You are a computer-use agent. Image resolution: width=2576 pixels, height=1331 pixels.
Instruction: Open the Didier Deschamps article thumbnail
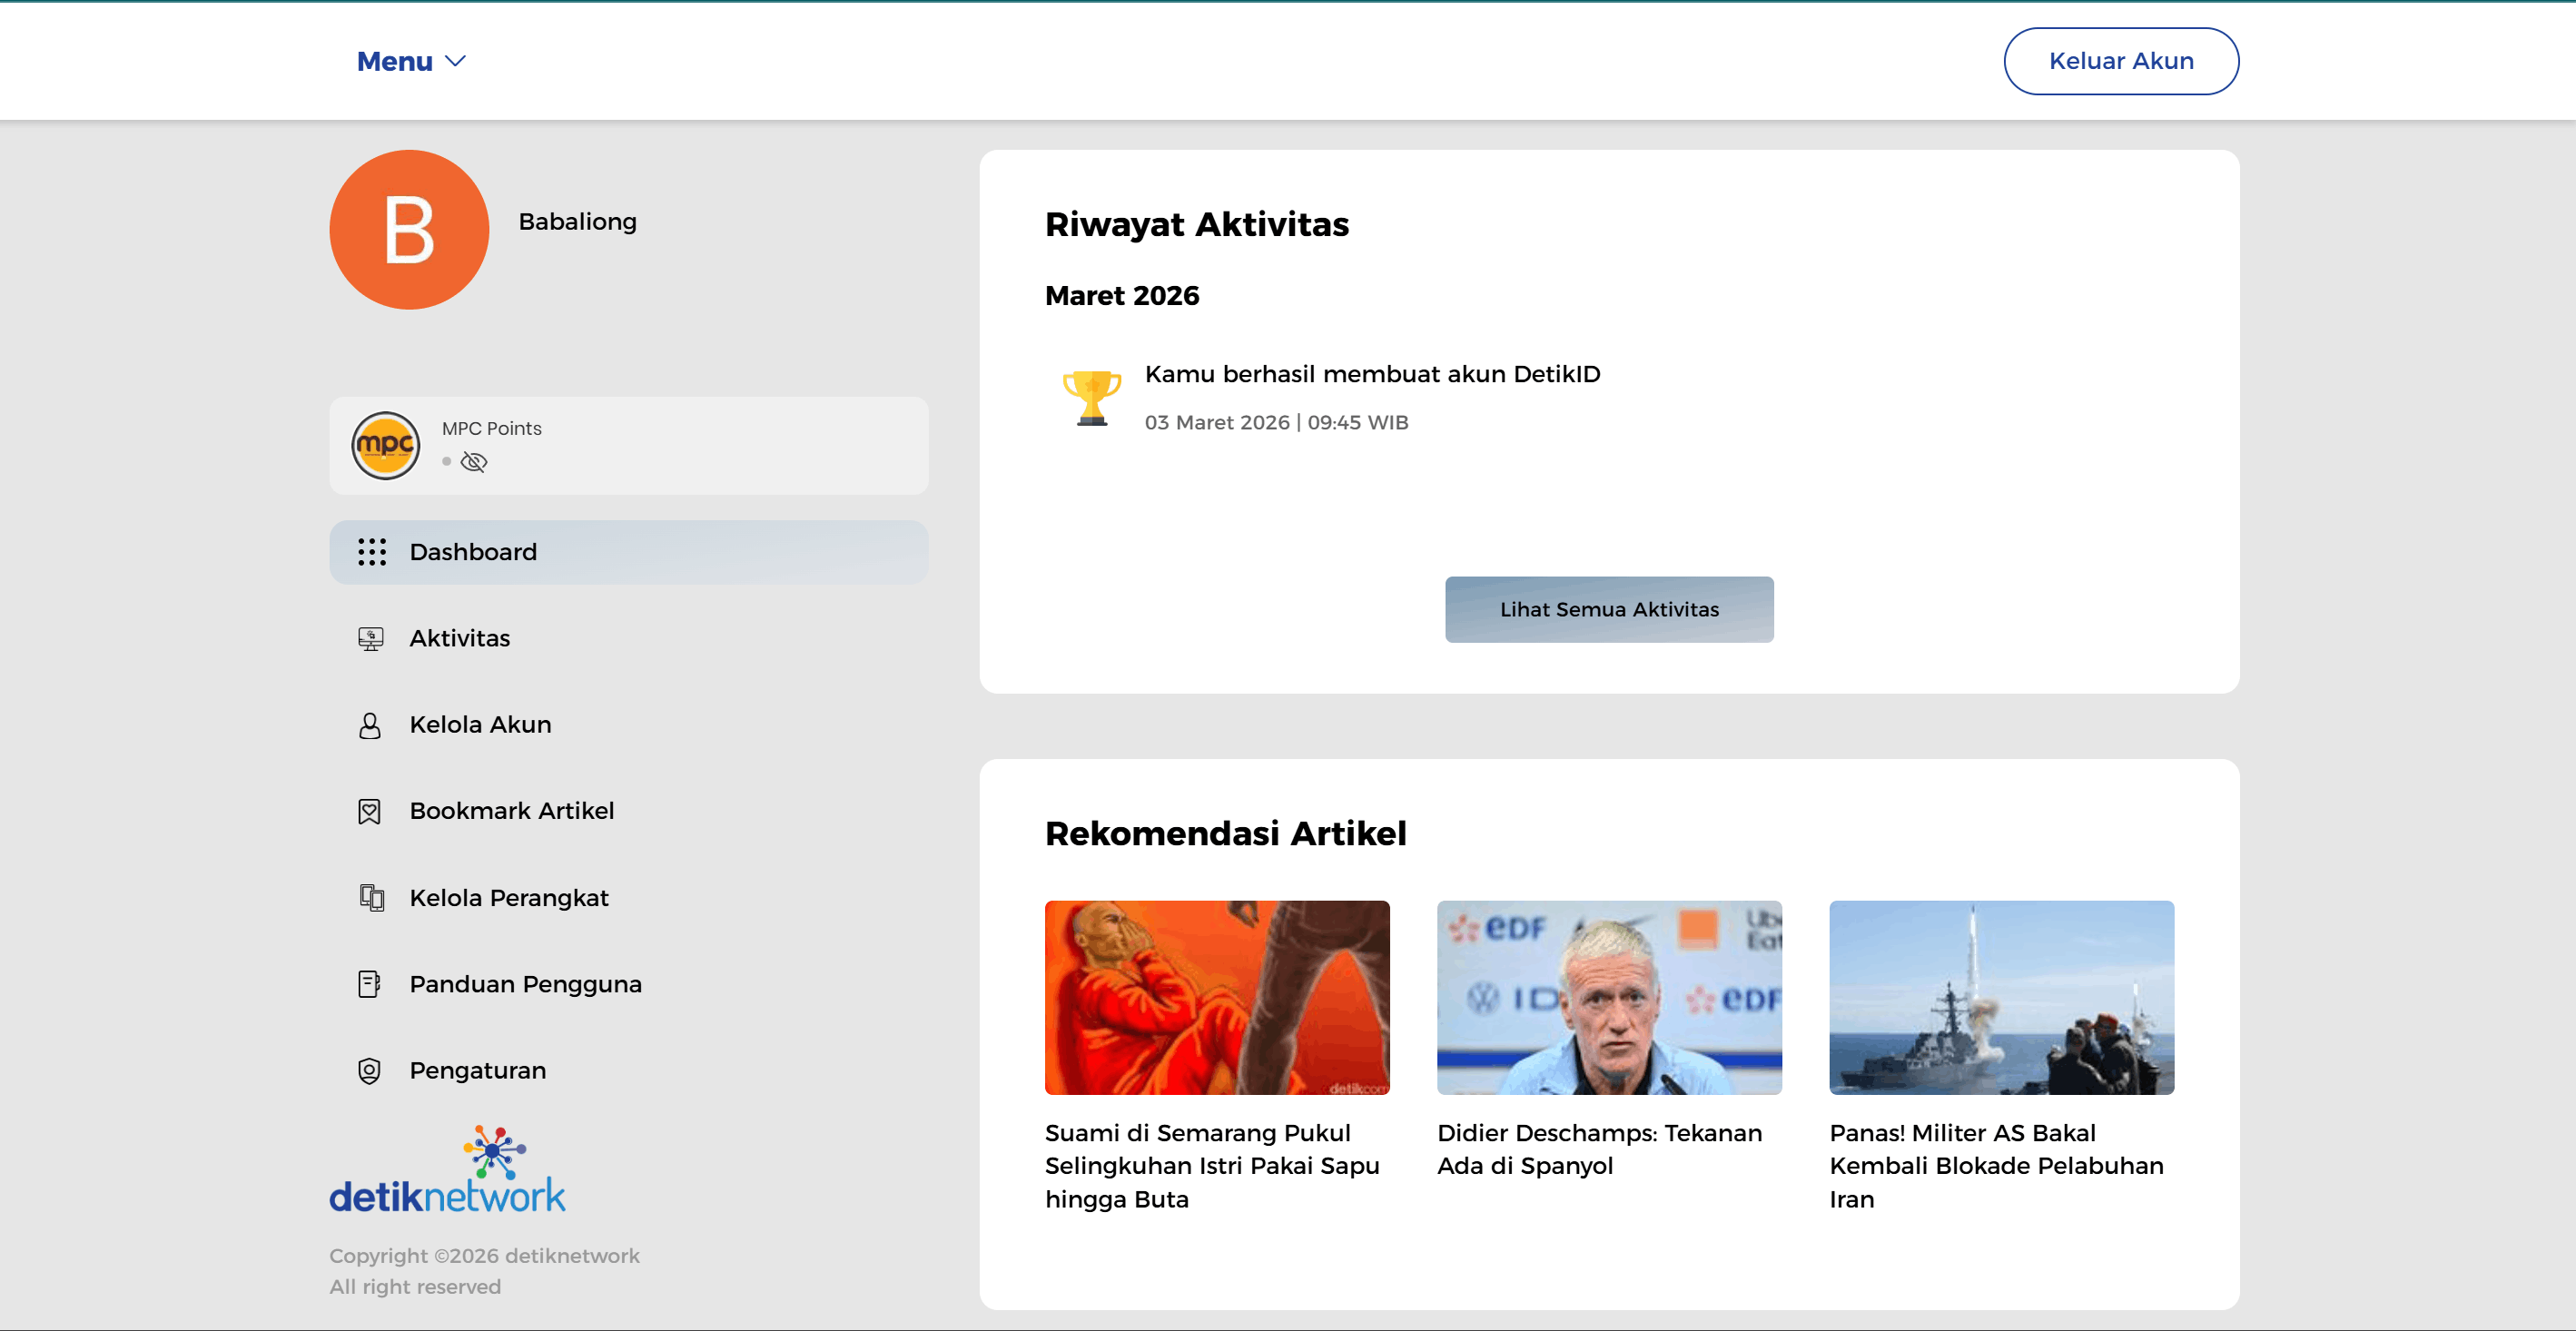pyautogui.click(x=1609, y=997)
